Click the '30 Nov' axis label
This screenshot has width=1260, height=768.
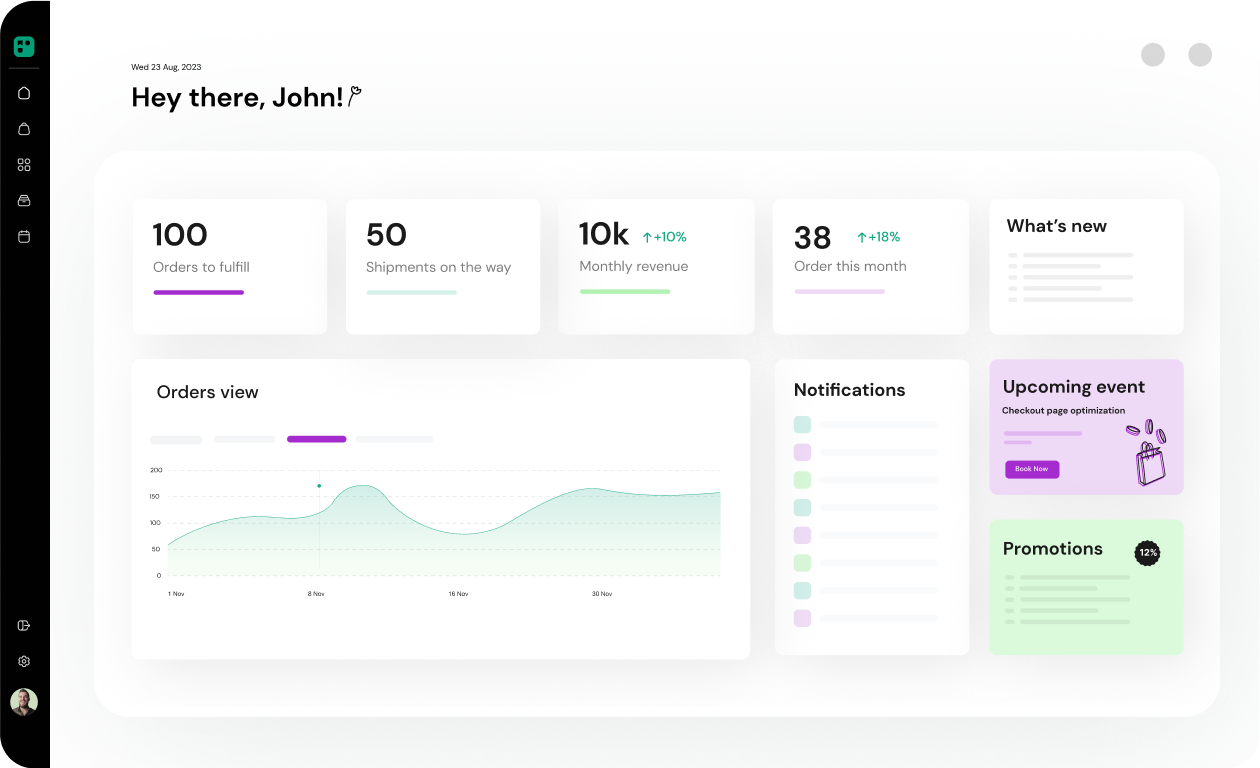(x=601, y=594)
